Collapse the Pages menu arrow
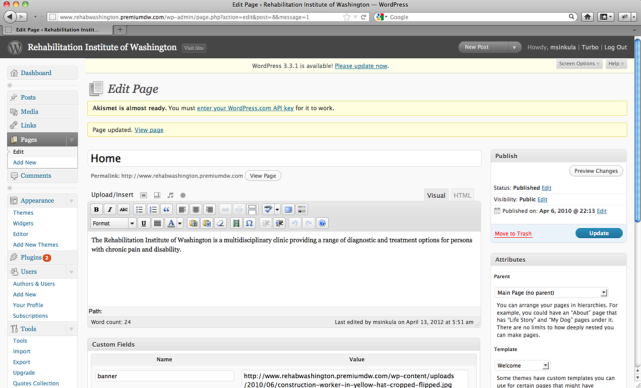The height and width of the screenshot is (388, 641). click(x=72, y=140)
